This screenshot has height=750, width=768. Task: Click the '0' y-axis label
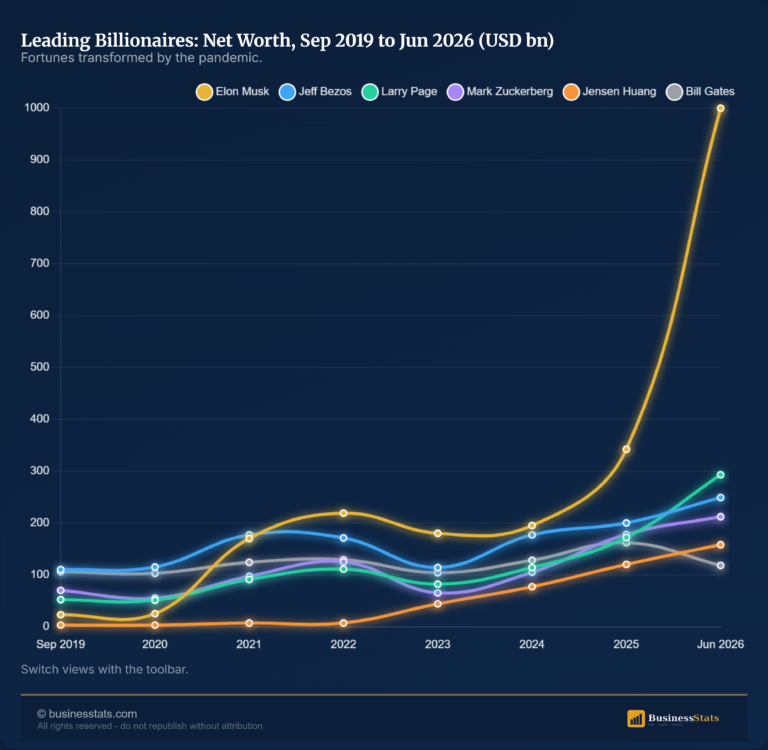coord(46,626)
